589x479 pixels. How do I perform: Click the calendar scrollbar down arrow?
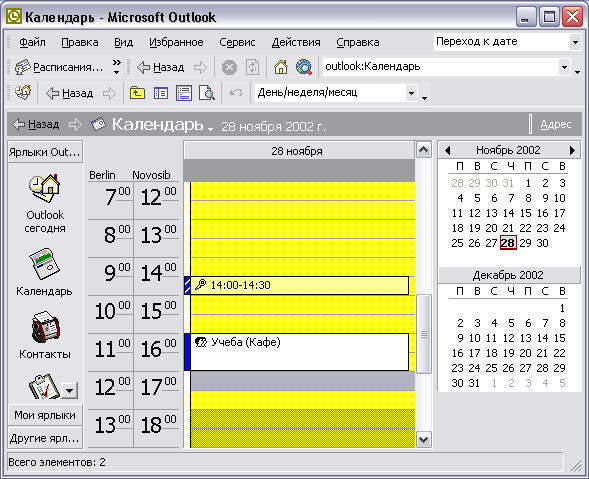click(424, 439)
